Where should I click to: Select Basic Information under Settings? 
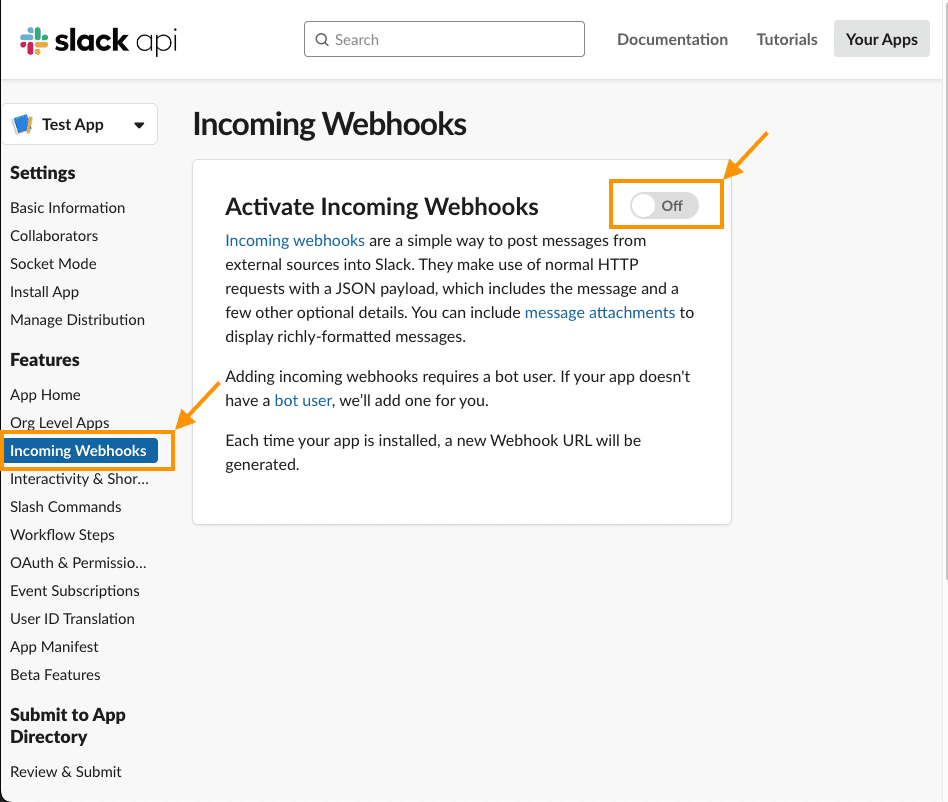click(x=67, y=207)
